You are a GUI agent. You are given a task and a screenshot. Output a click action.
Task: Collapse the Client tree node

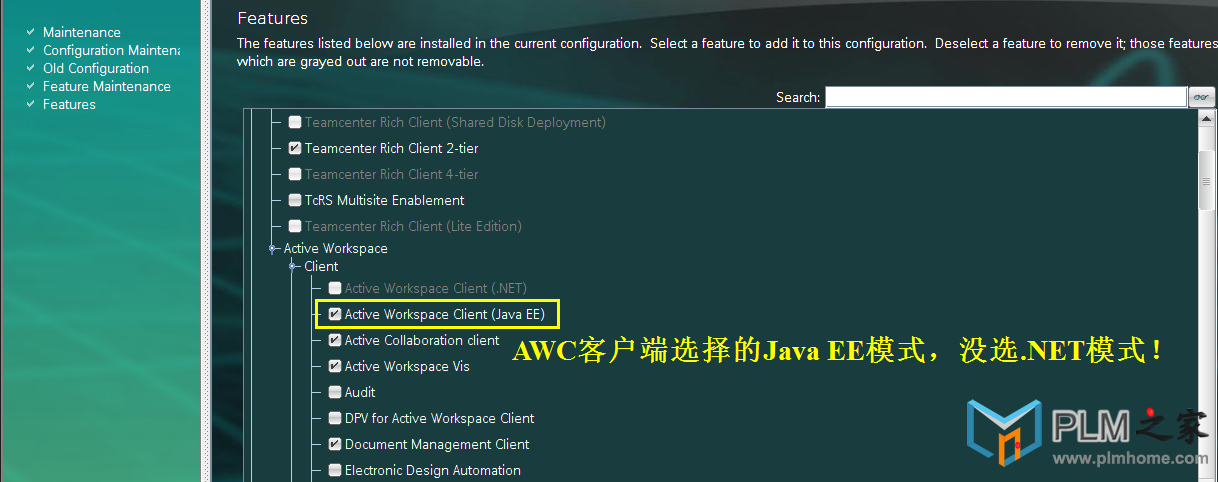(x=293, y=266)
